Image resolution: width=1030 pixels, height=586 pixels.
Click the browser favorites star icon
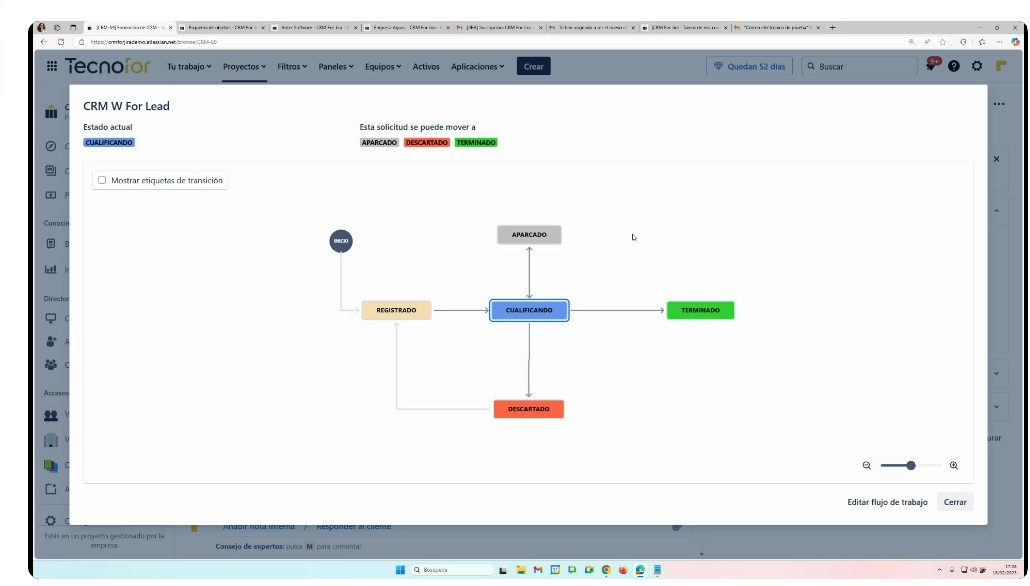pos(943,41)
